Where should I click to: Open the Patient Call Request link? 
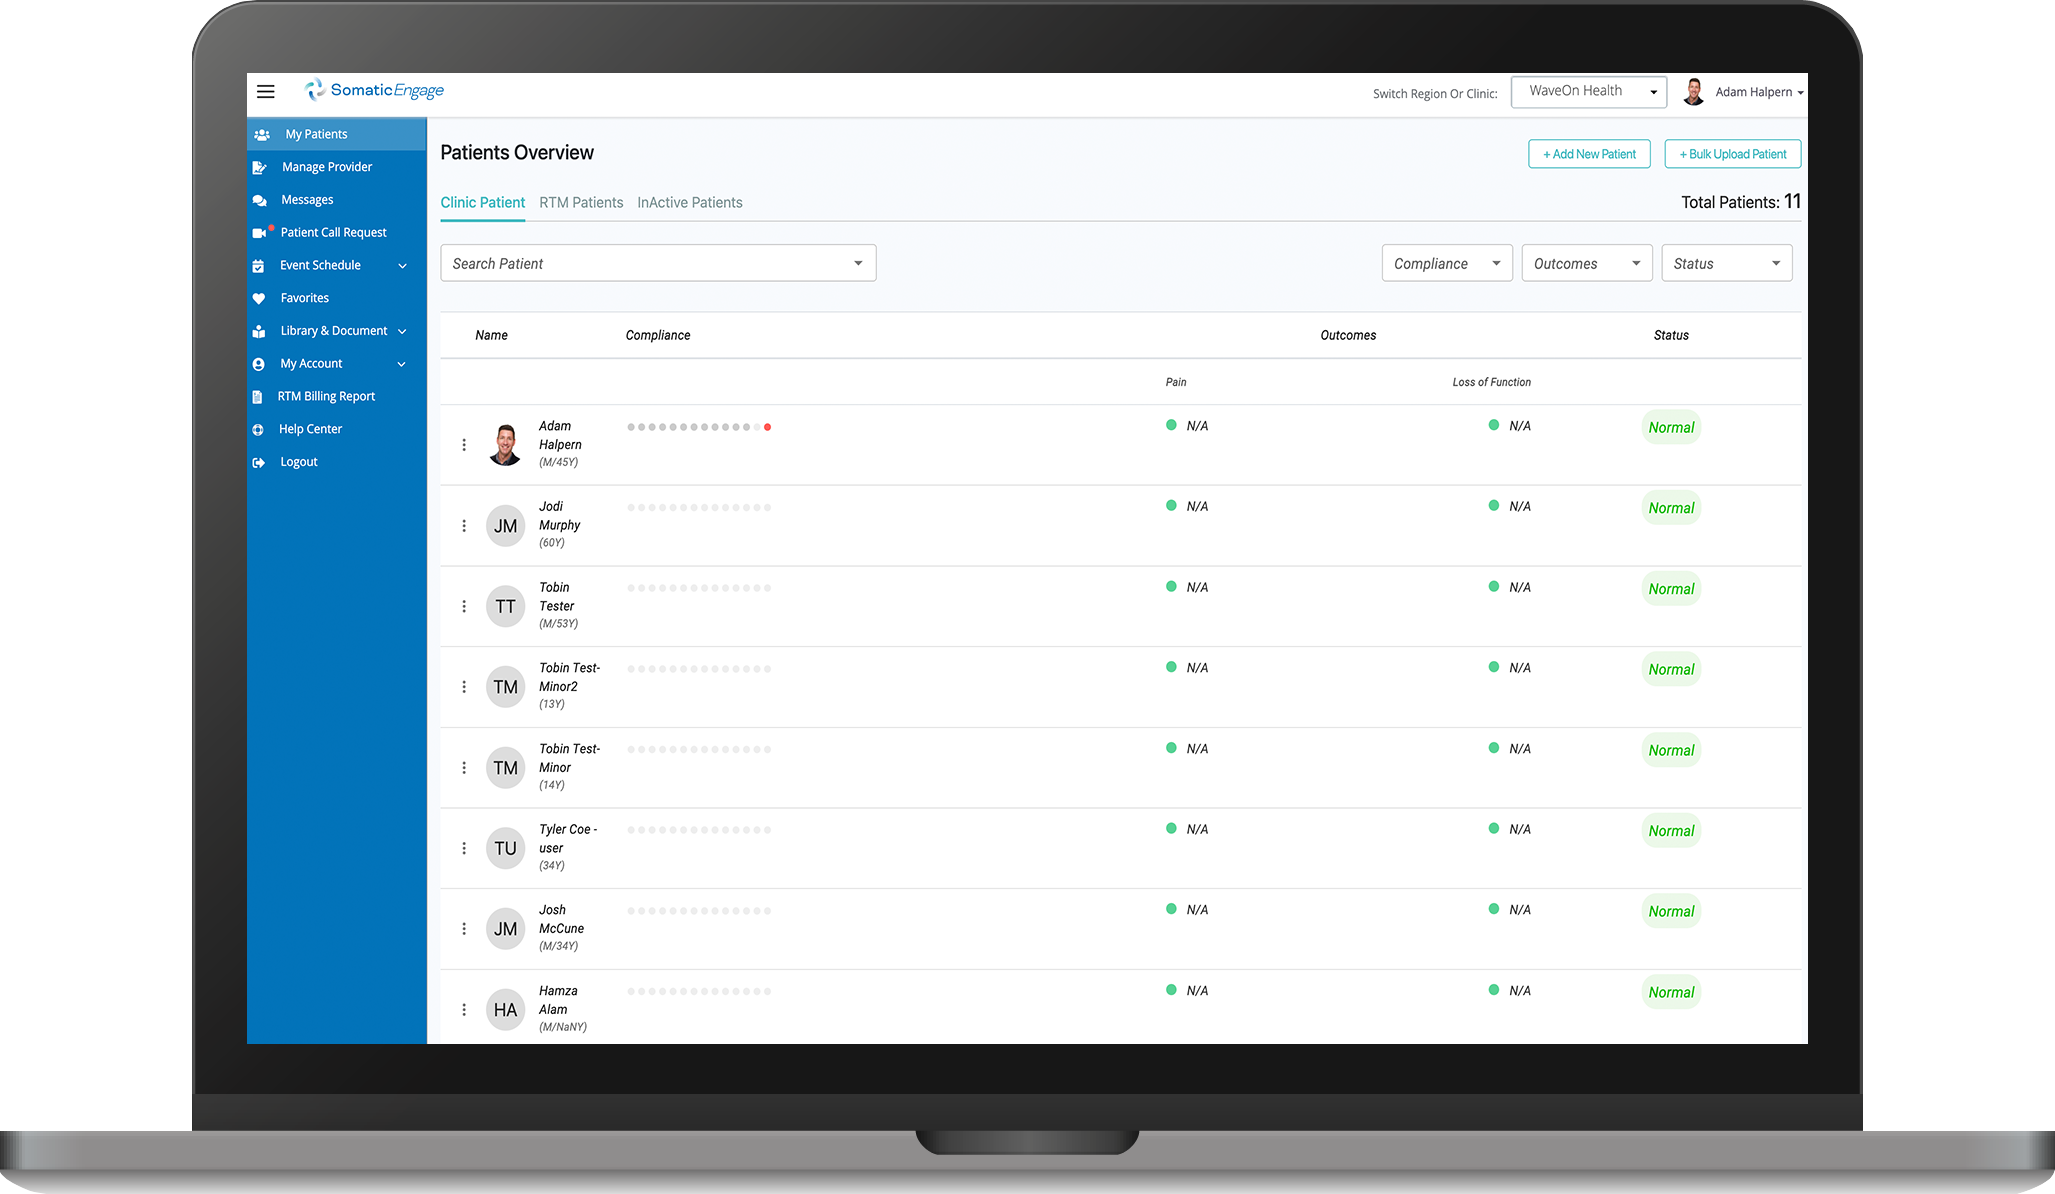pos(333,233)
